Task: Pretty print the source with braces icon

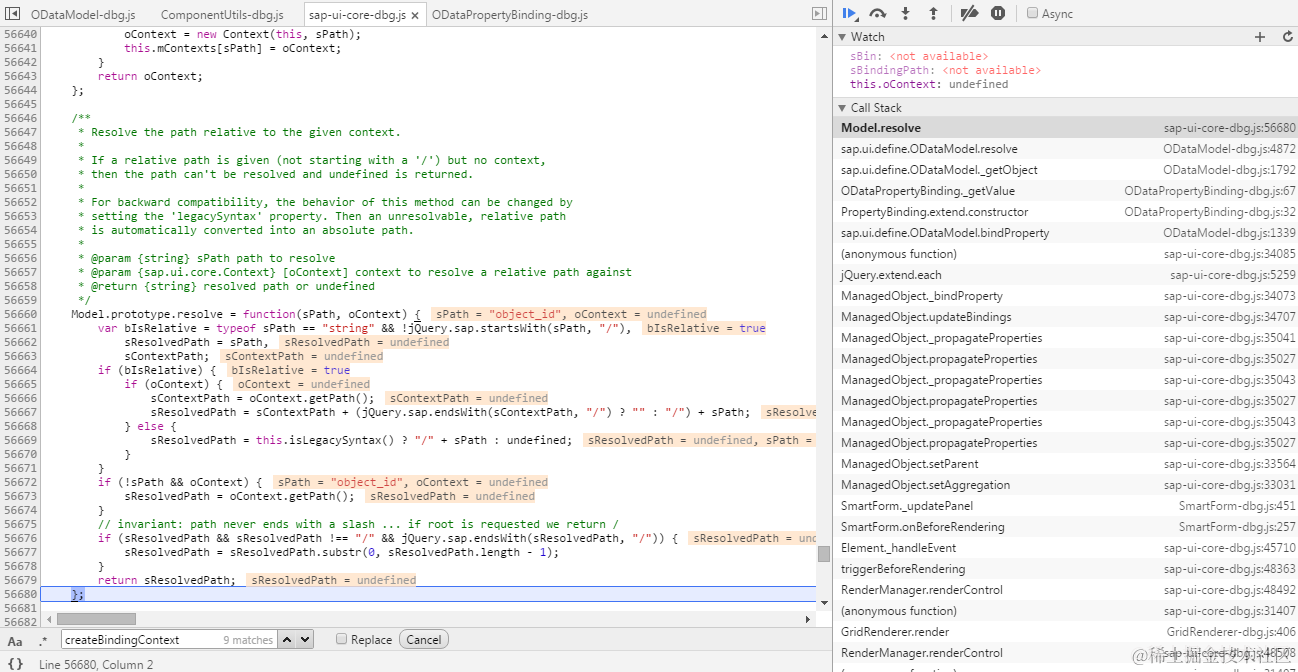Action: tap(15, 664)
